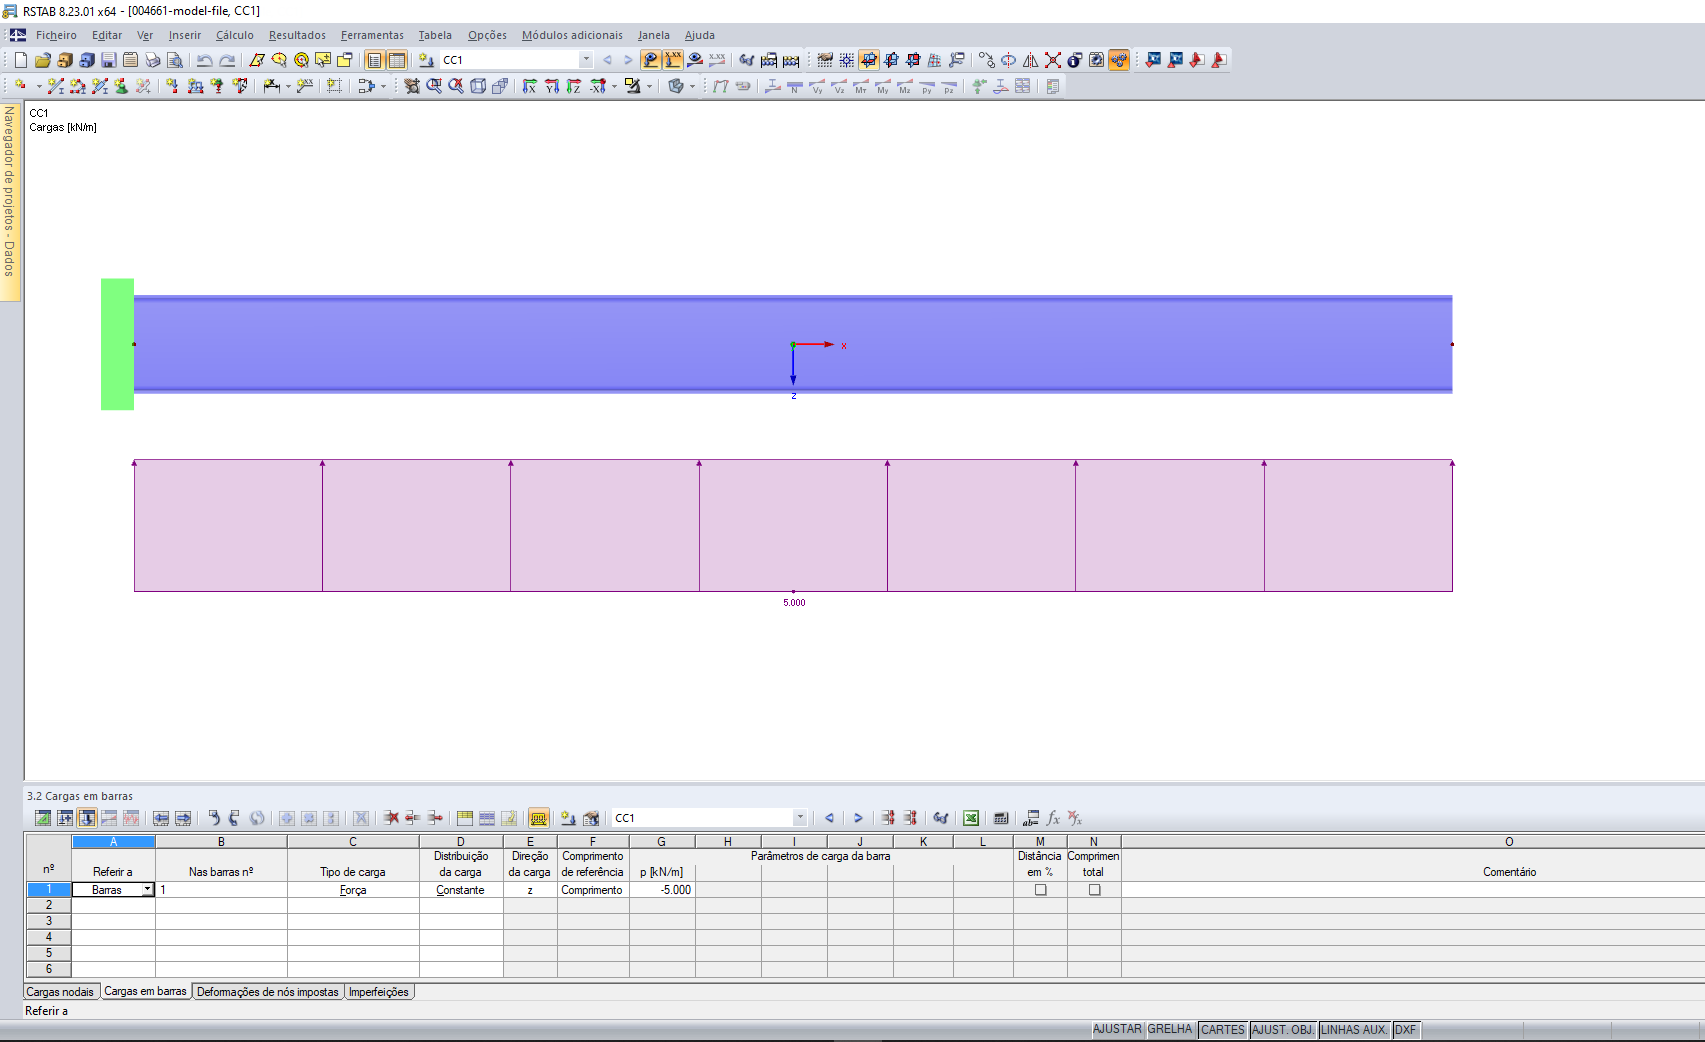Expand the dropdown arrow beside the -X view icon
The image size is (1705, 1042).
tap(614, 86)
